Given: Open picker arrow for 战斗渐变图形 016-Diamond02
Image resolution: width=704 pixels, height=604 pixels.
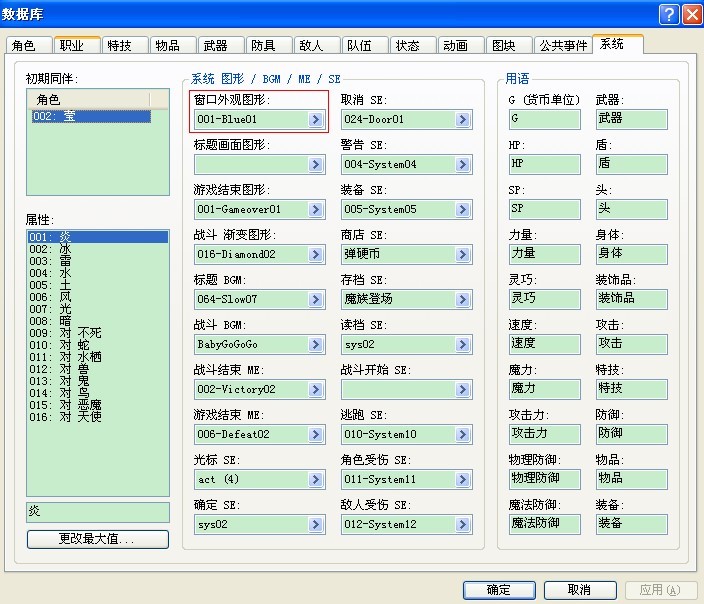Looking at the screenshot, I should click(x=316, y=255).
